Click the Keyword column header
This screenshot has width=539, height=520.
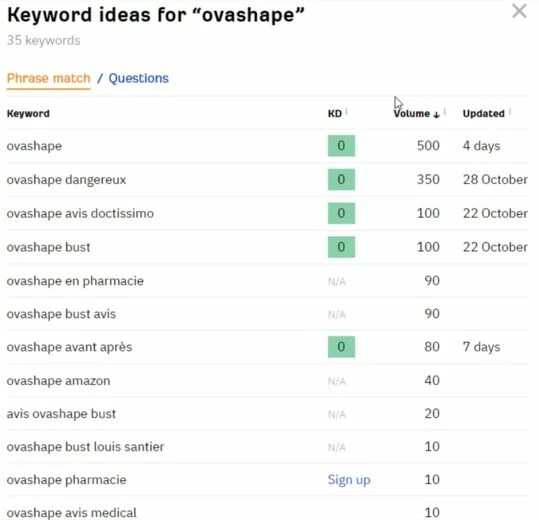(28, 114)
